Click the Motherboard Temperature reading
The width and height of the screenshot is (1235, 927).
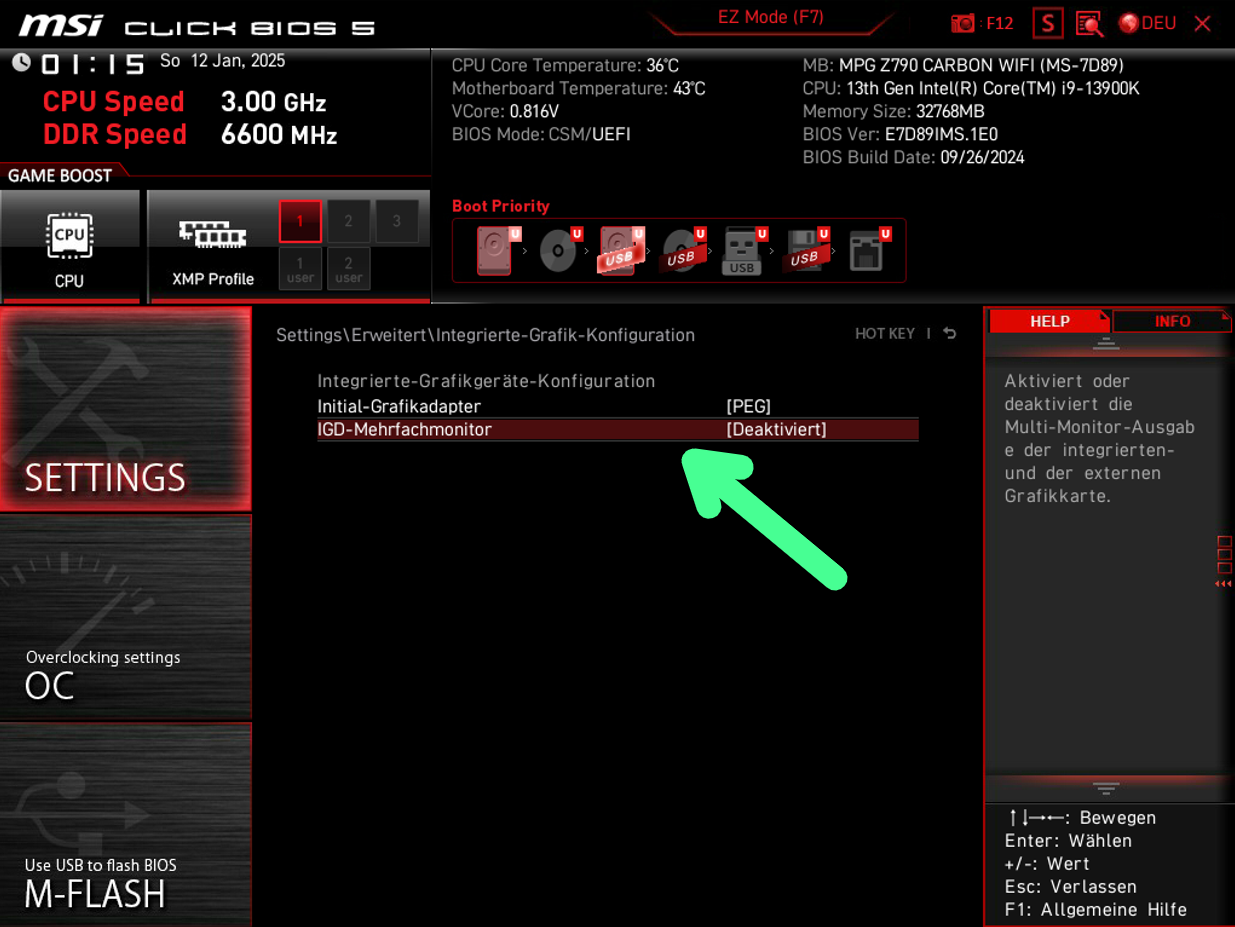(x=578, y=88)
